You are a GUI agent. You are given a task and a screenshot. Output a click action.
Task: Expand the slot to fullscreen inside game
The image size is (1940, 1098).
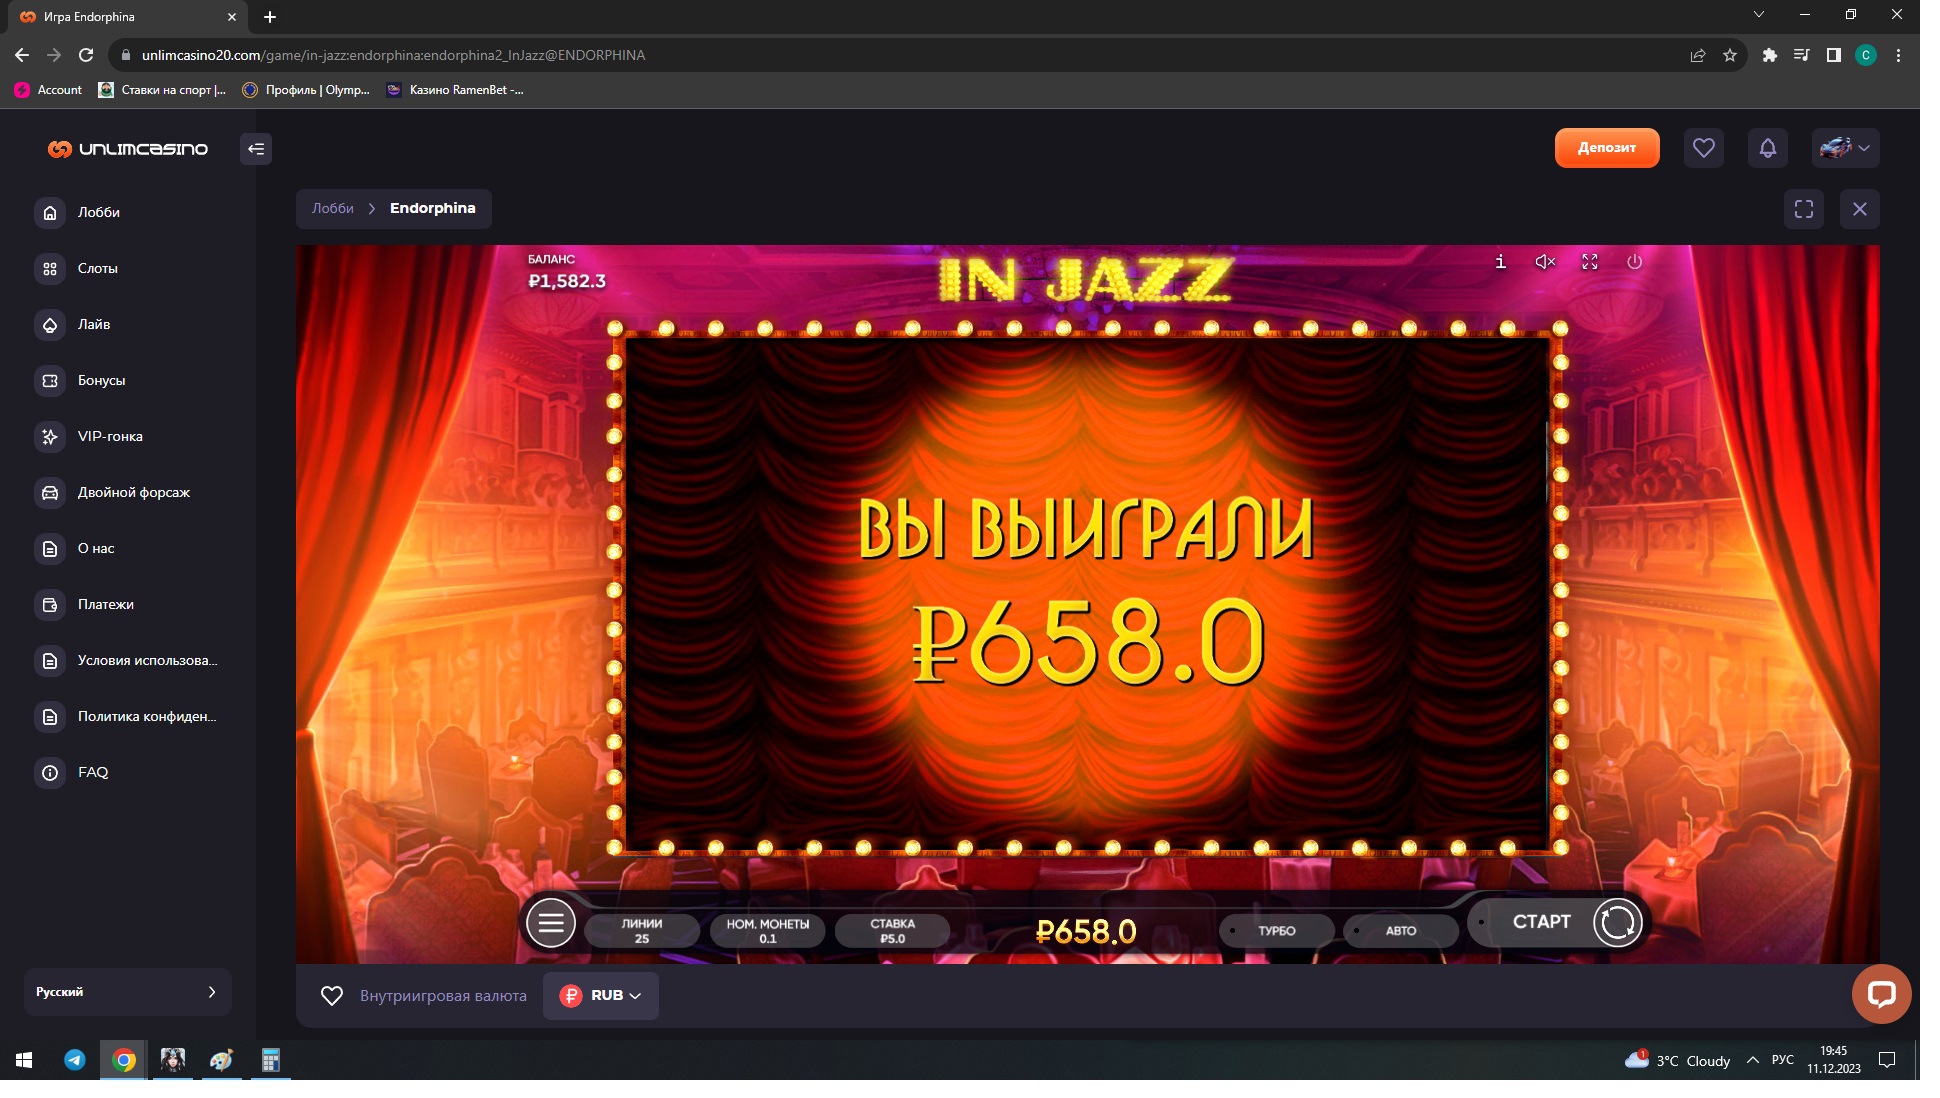[x=1590, y=262]
